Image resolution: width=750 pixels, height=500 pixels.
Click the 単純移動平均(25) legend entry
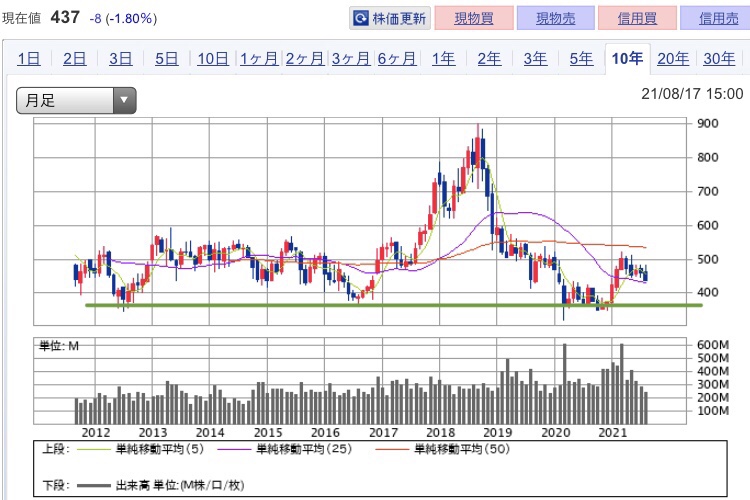click(x=285, y=449)
